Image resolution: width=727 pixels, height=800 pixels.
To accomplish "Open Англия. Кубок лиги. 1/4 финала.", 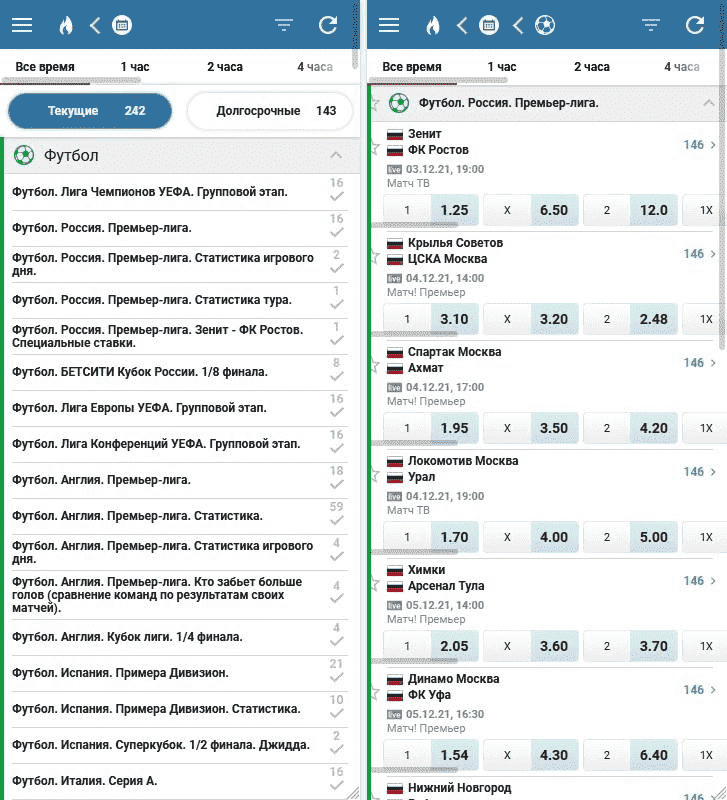I will point(180,637).
